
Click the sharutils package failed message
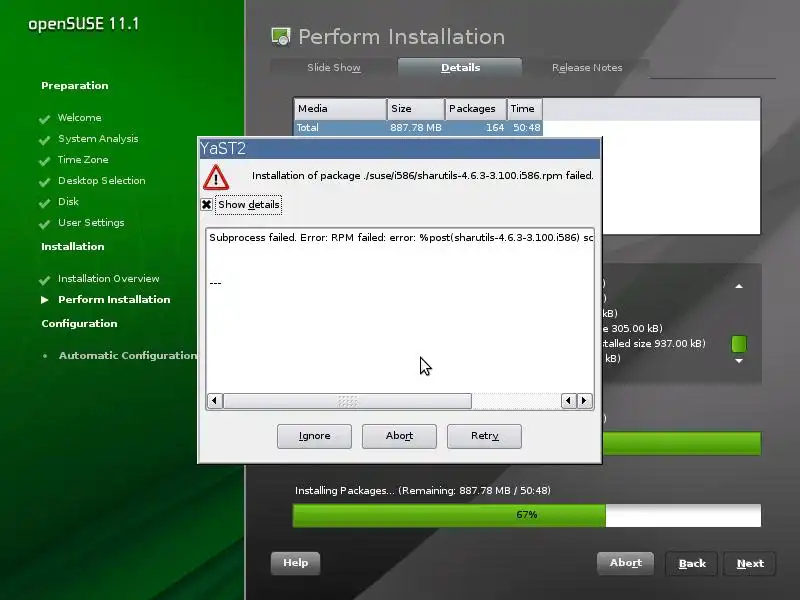point(422,176)
